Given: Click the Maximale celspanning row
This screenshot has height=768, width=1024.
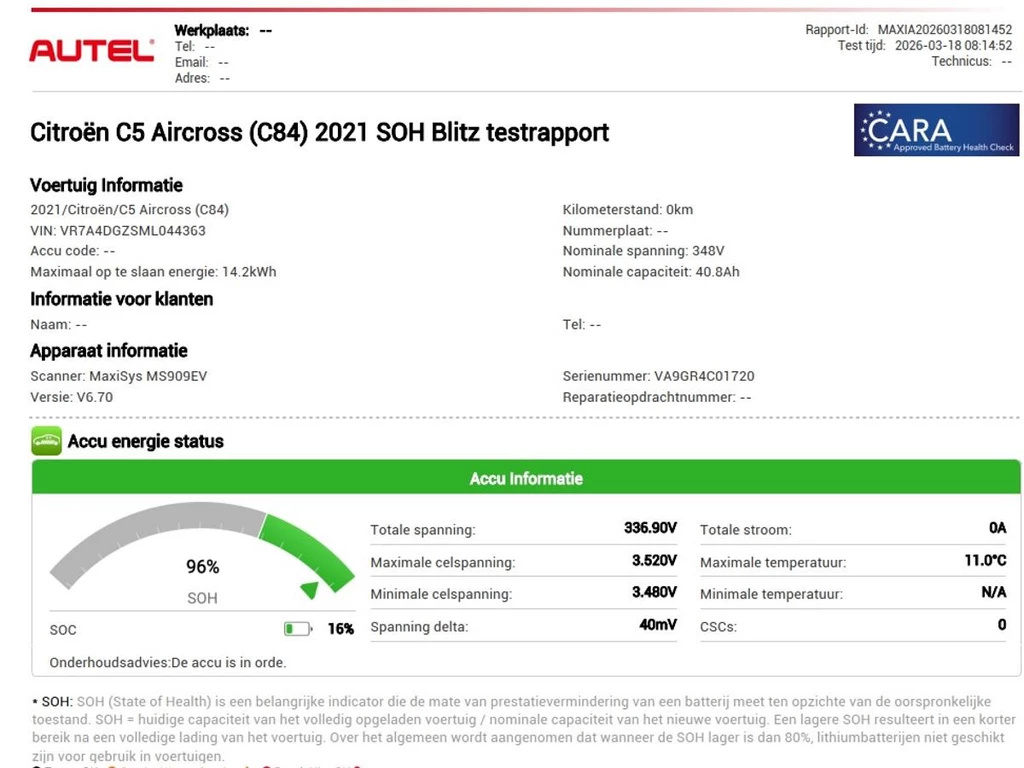Looking at the screenshot, I should 523,562.
